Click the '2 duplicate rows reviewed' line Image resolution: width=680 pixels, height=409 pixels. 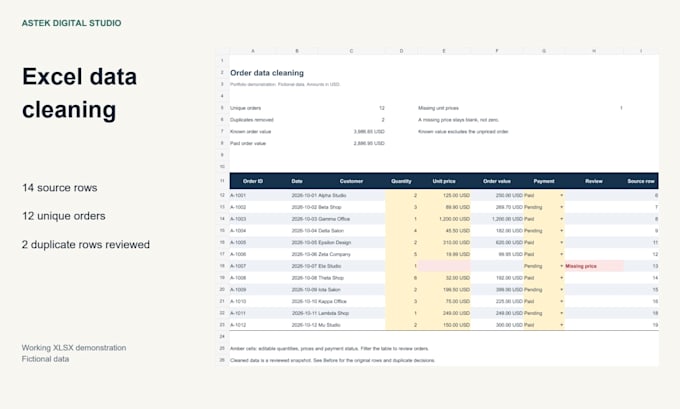point(86,245)
